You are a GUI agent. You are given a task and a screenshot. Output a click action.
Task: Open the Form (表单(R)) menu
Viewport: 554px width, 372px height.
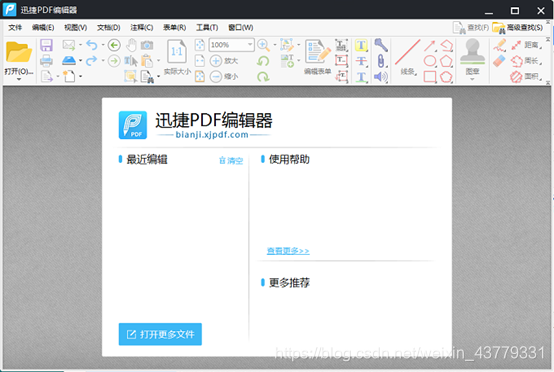click(x=175, y=28)
